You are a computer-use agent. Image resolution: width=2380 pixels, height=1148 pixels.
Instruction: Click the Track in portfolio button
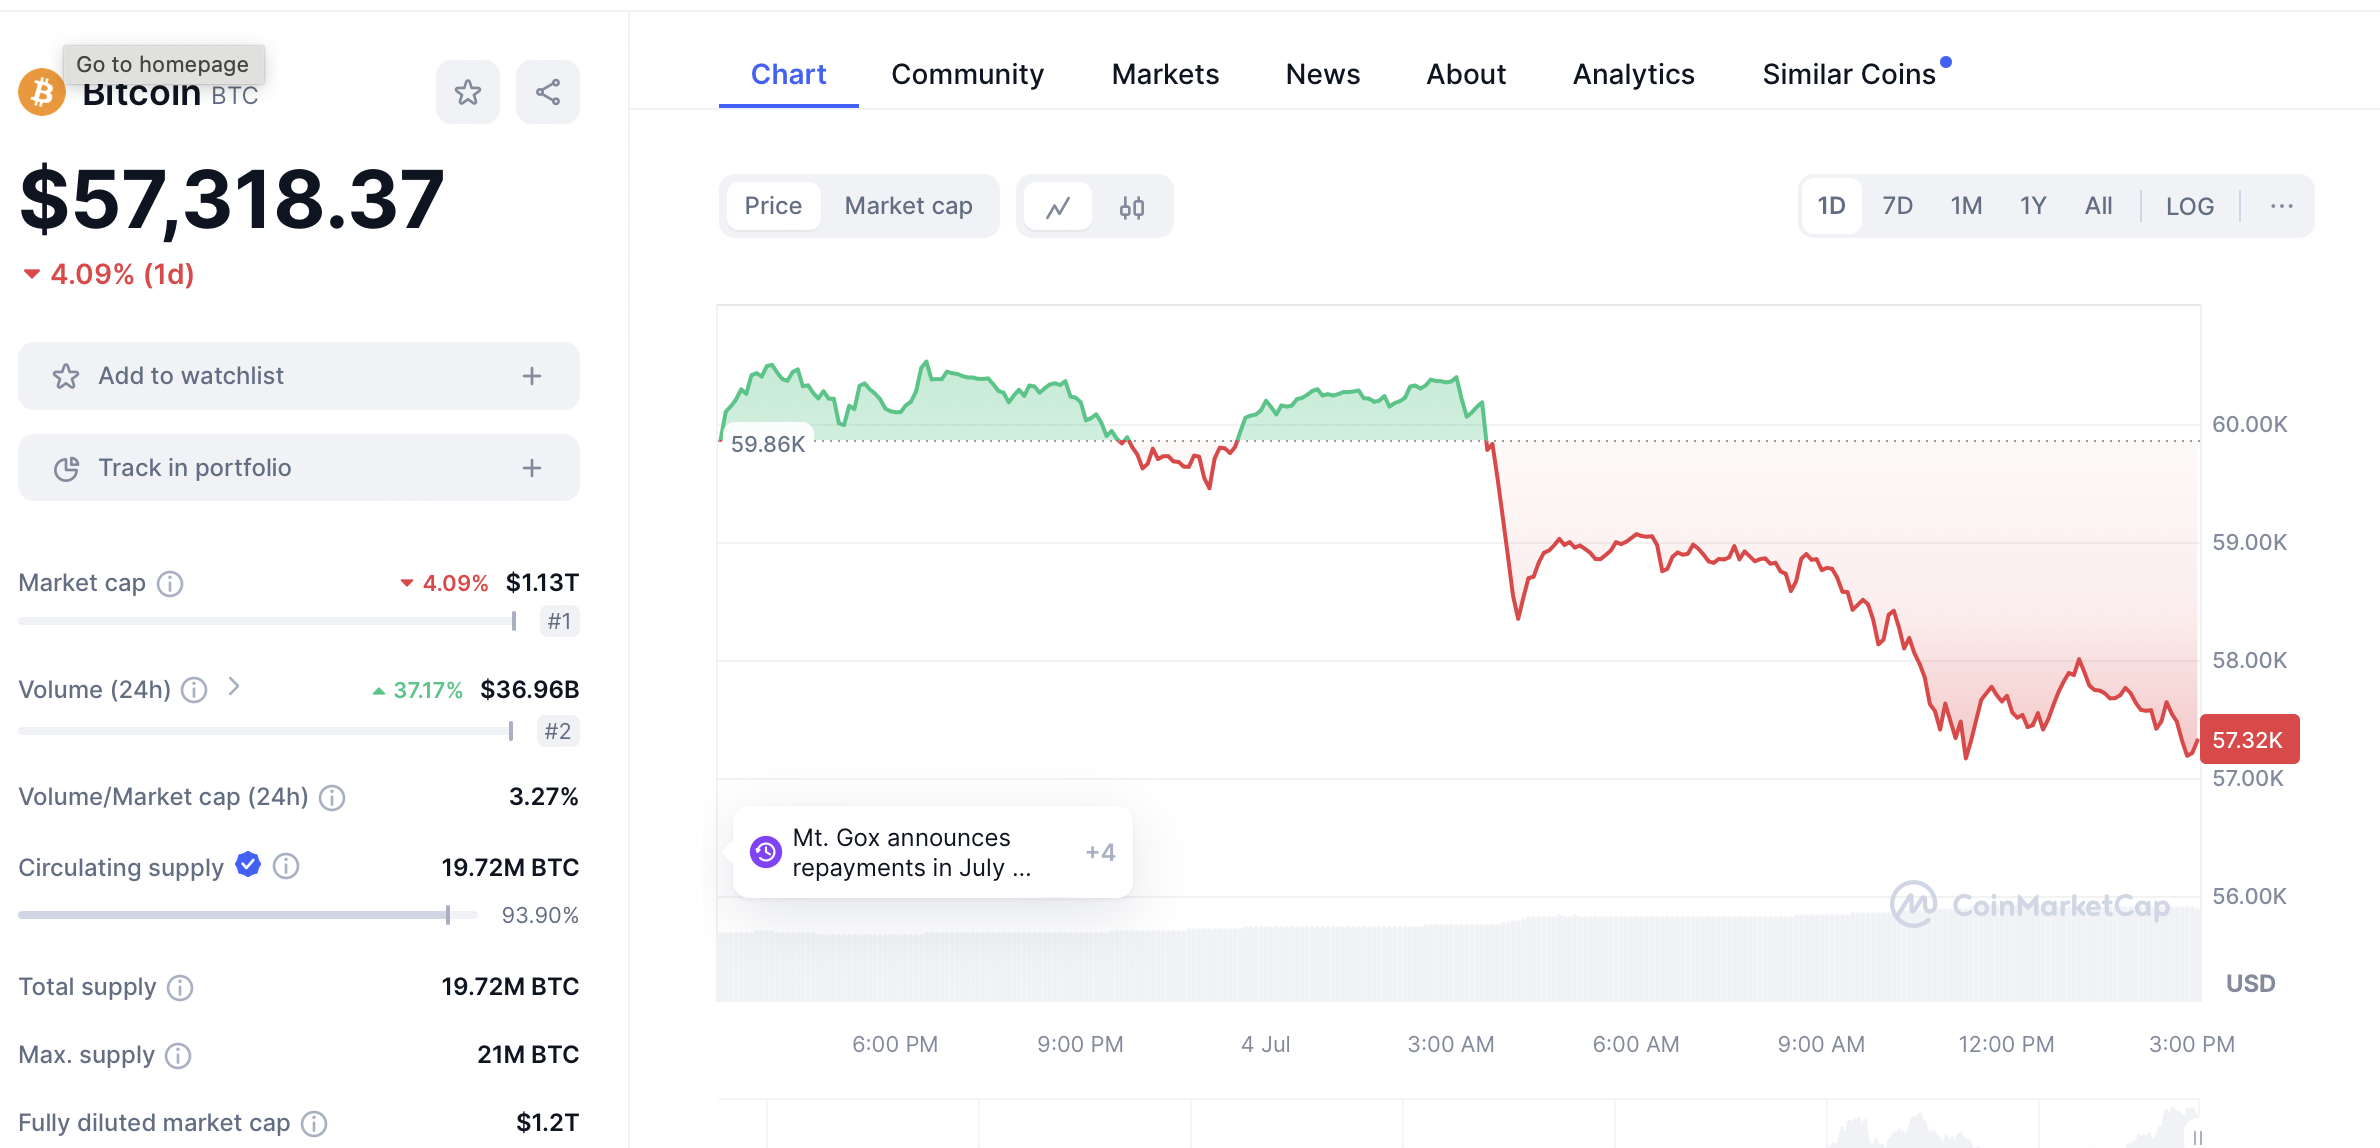pos(298,468)
